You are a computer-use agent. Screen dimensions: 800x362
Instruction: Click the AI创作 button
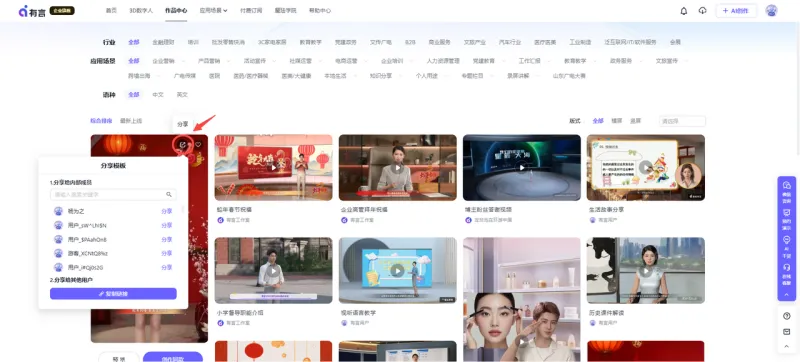pos(736,11)
